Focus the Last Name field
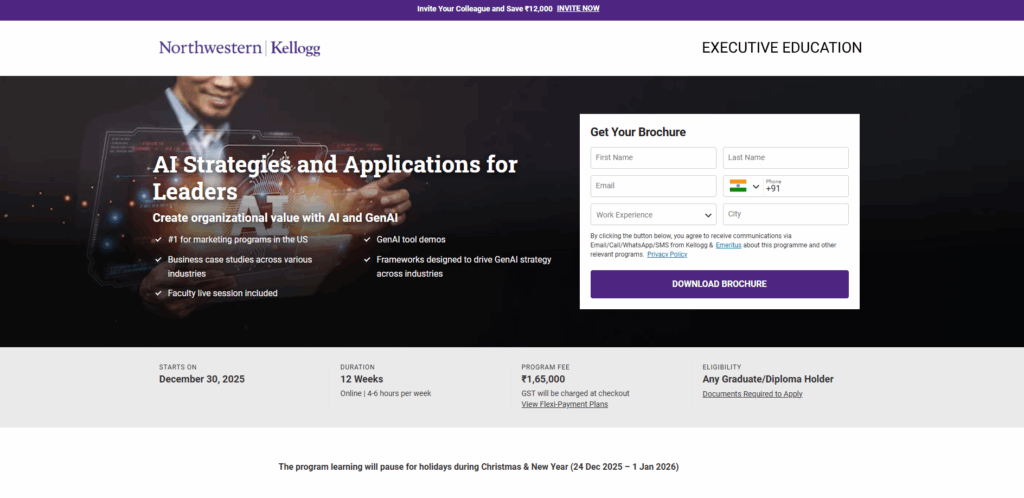Image resolution: width=1024 pixels, height=498 pixels. pyautogui.click(x=785, y=158)
